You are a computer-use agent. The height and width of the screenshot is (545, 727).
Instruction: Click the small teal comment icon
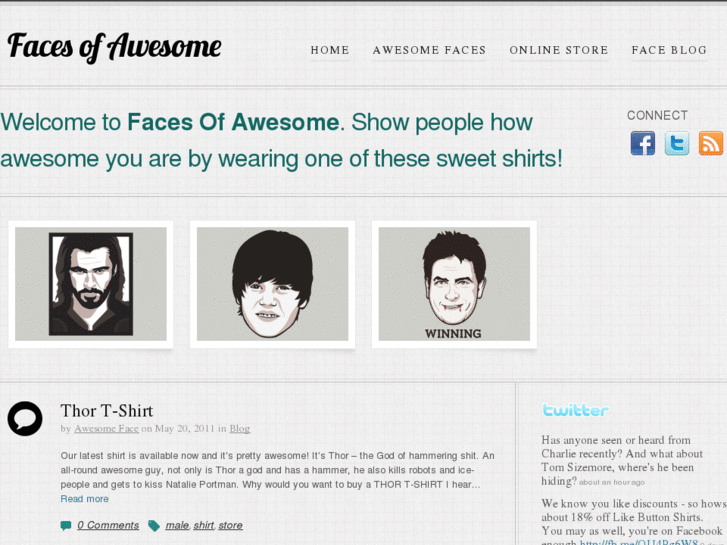(x=66, y=526)
